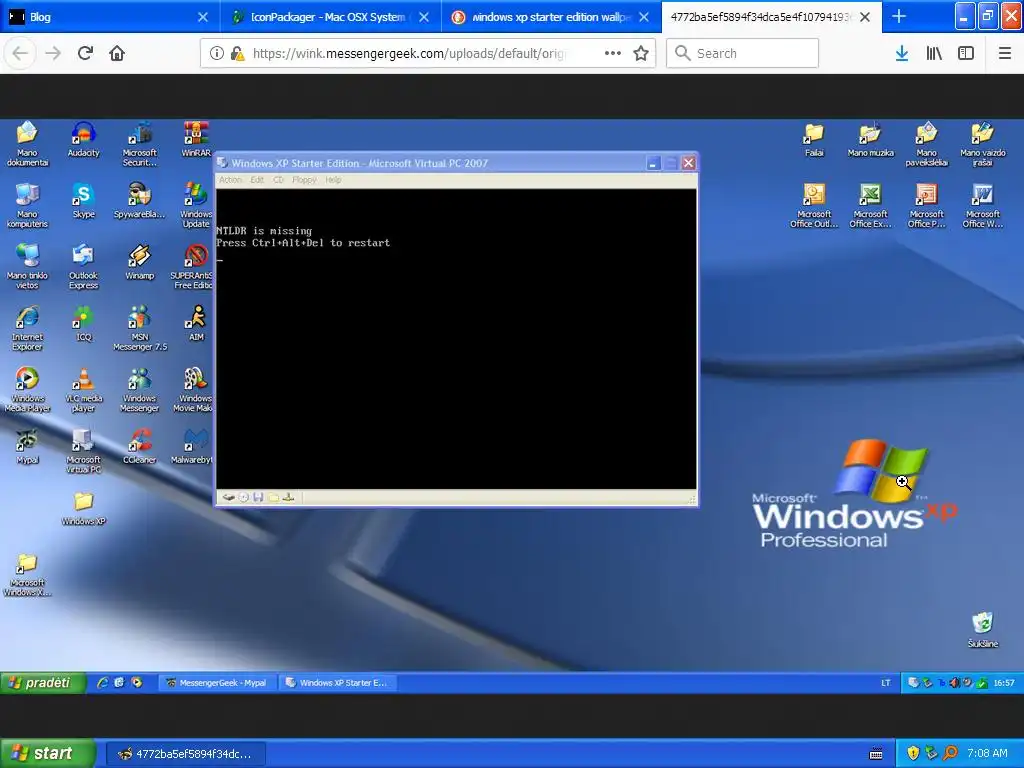Open Floppy menu in Virtual PC window
Screen dimensions: 1024x768
point(304,180)
